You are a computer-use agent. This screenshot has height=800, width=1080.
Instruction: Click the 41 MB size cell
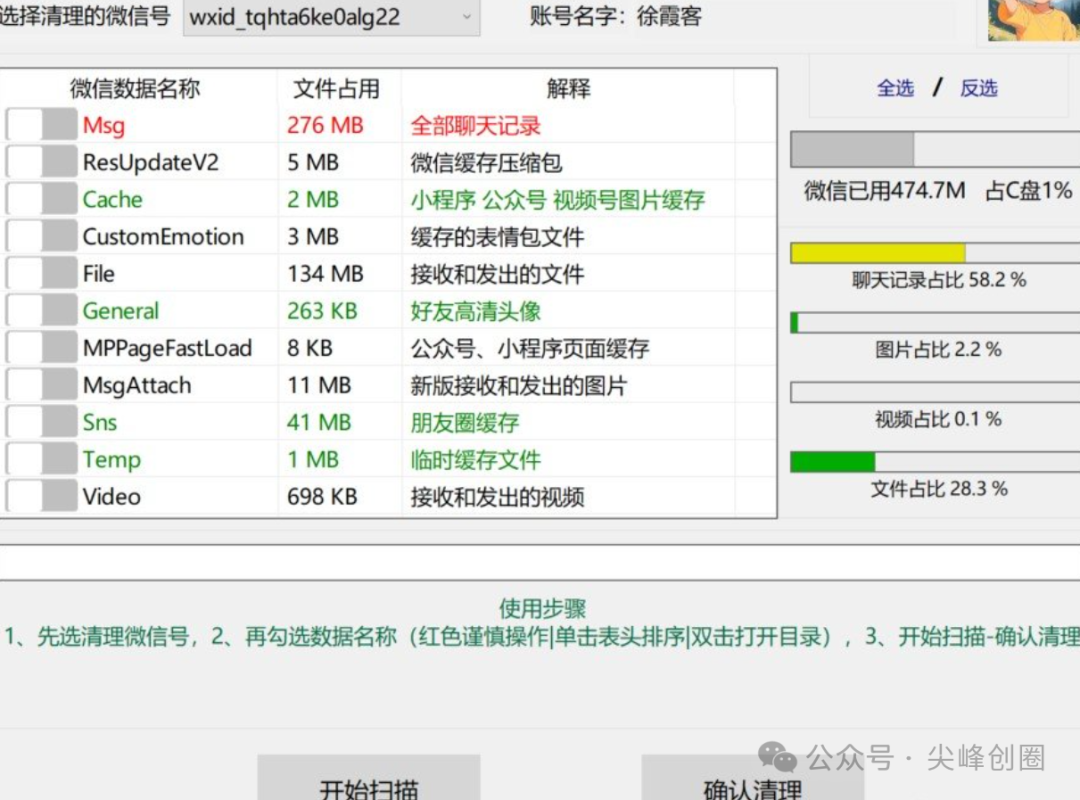coord(319,422)
